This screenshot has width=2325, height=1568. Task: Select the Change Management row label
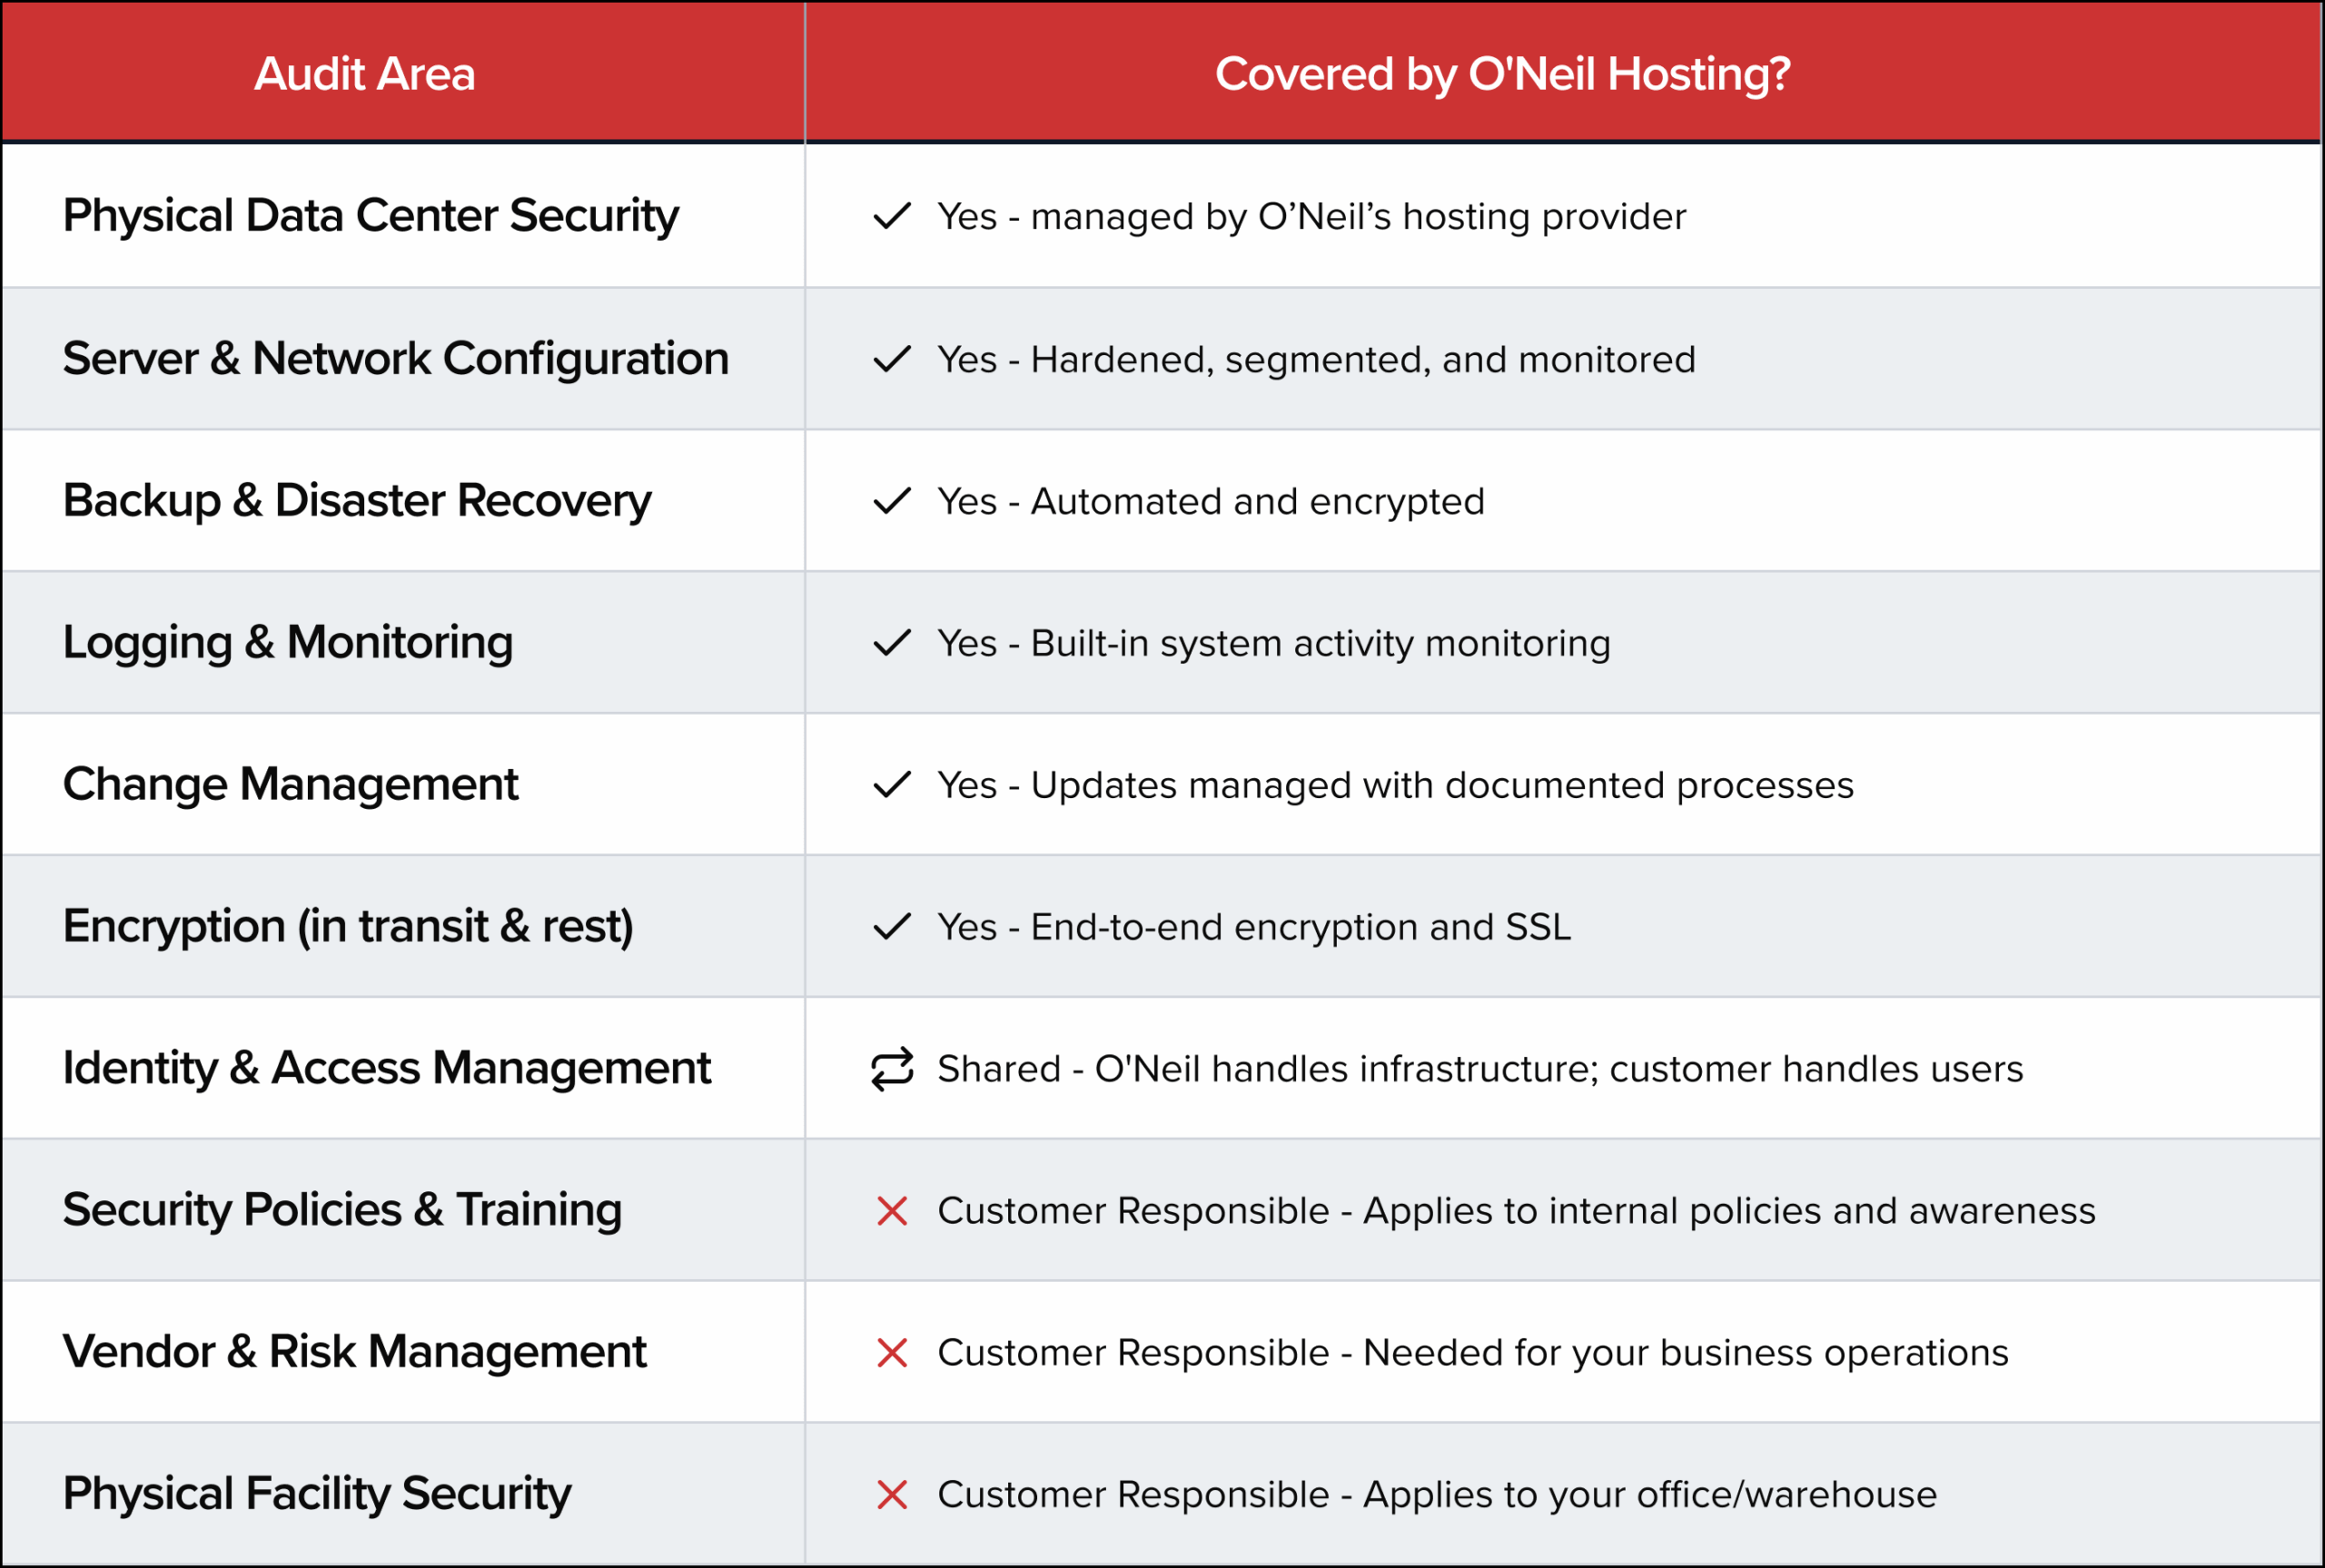pyautogui.click(x=290, y=785)
